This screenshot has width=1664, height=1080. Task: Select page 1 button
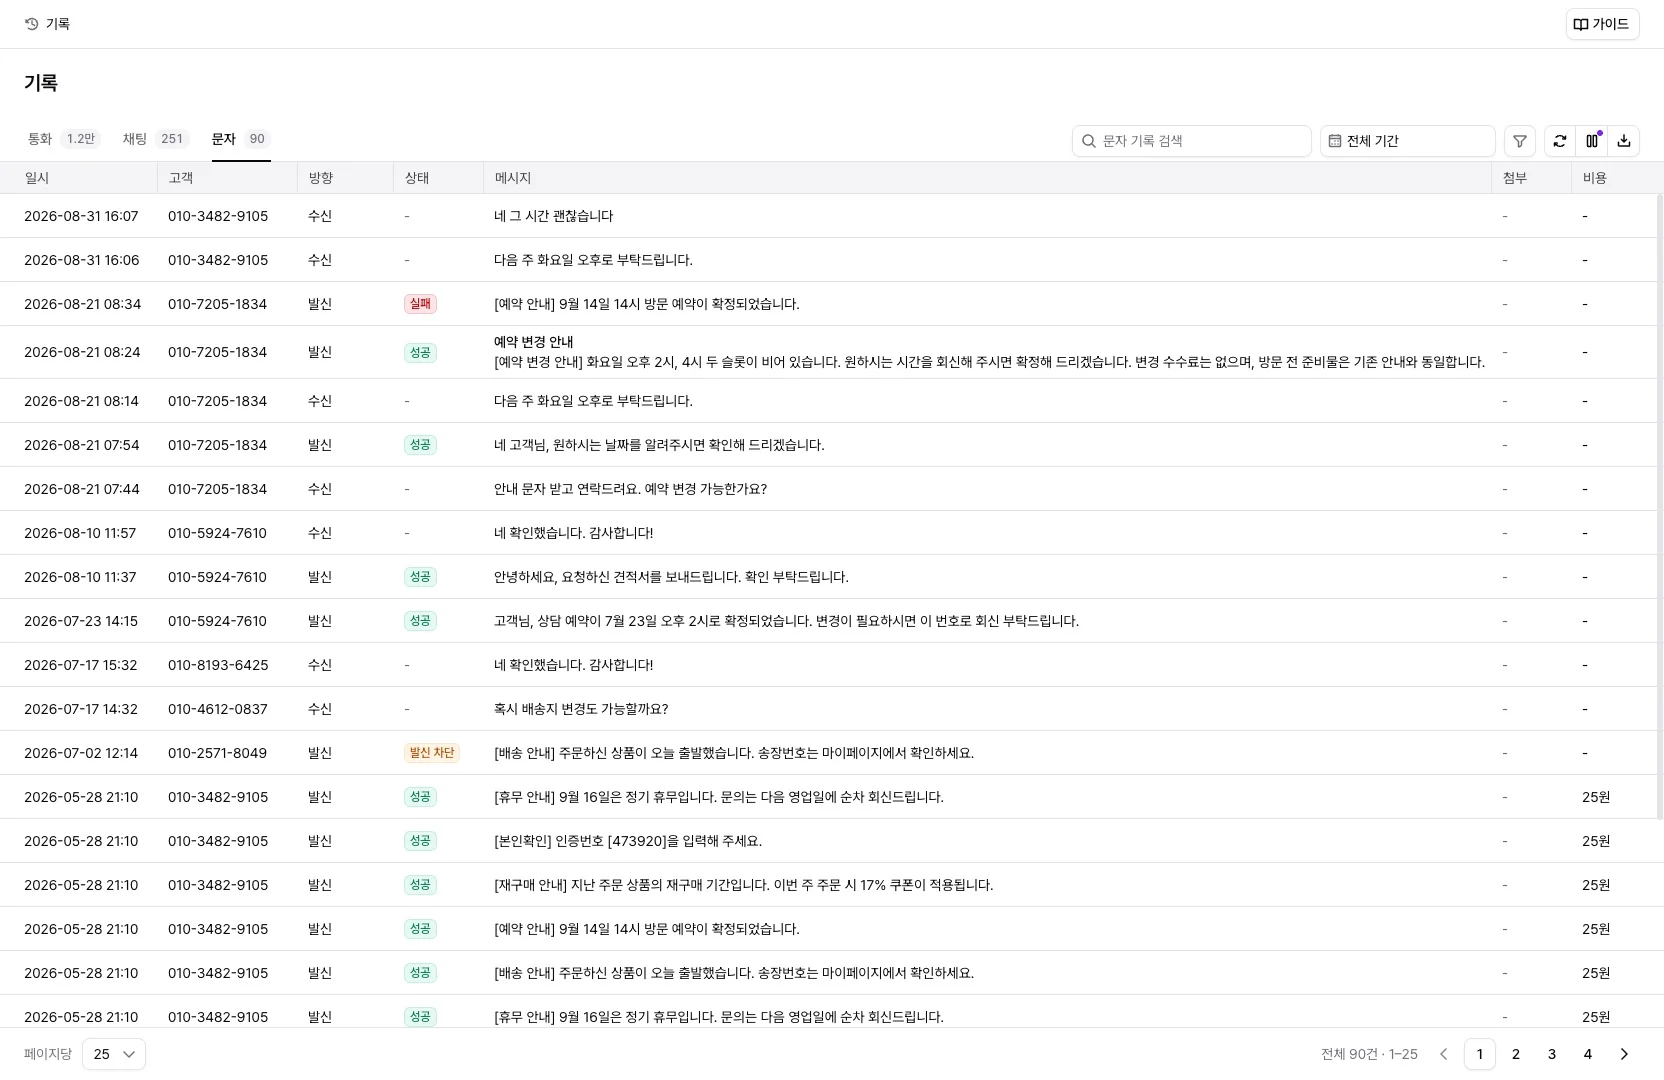pos(1479,1054)
